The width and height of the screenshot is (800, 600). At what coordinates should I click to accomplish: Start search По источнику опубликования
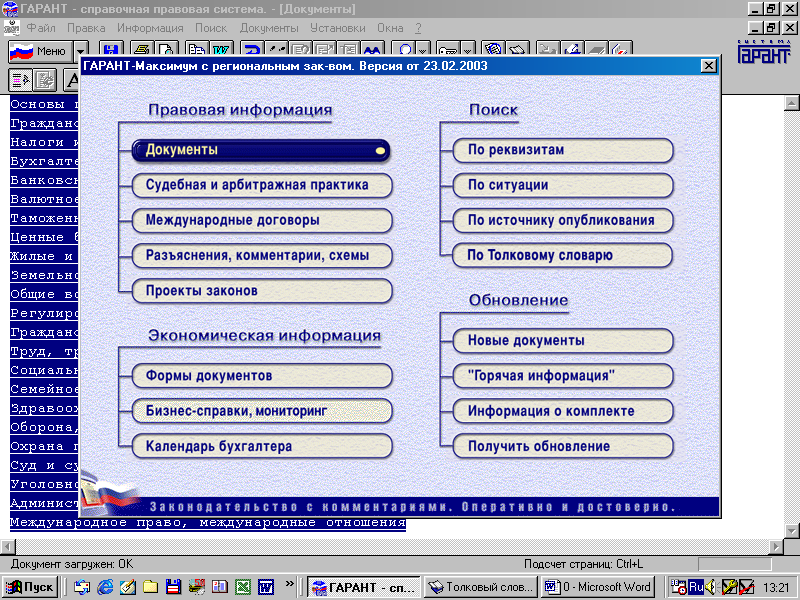pos(563,220)
